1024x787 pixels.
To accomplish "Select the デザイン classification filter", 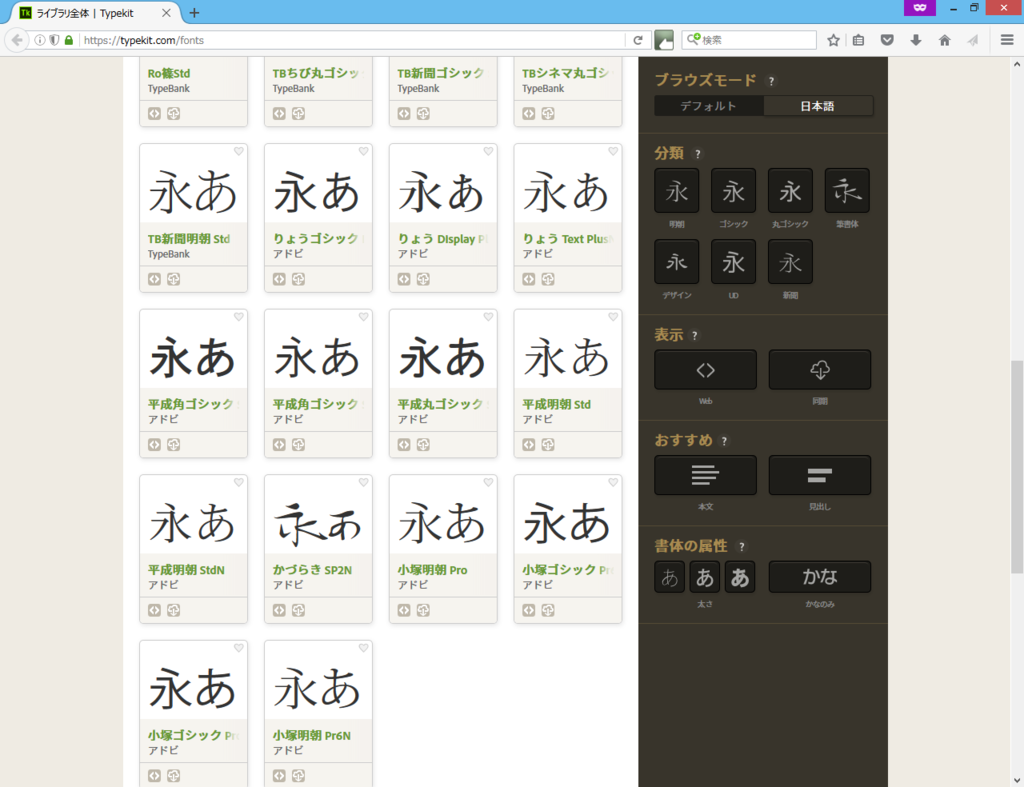I will (x=677, y=262).
